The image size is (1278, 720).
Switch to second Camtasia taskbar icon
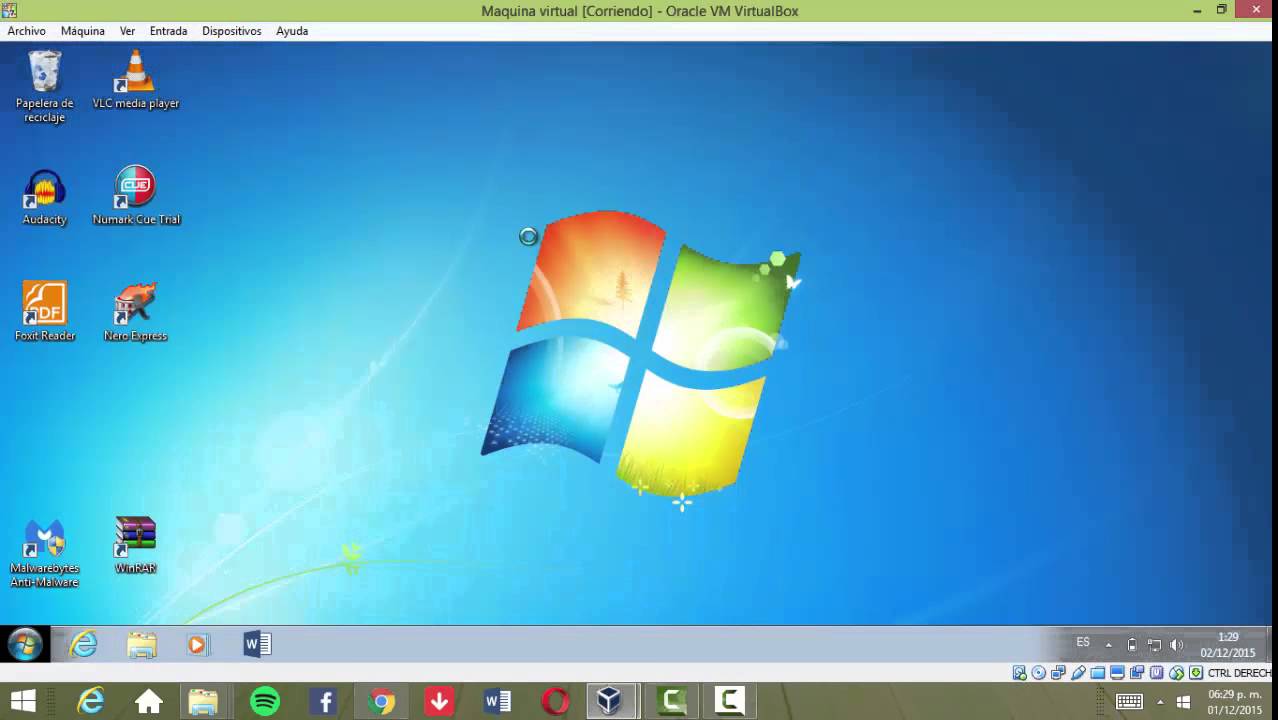pyautogui.click(x=729, y=702)
